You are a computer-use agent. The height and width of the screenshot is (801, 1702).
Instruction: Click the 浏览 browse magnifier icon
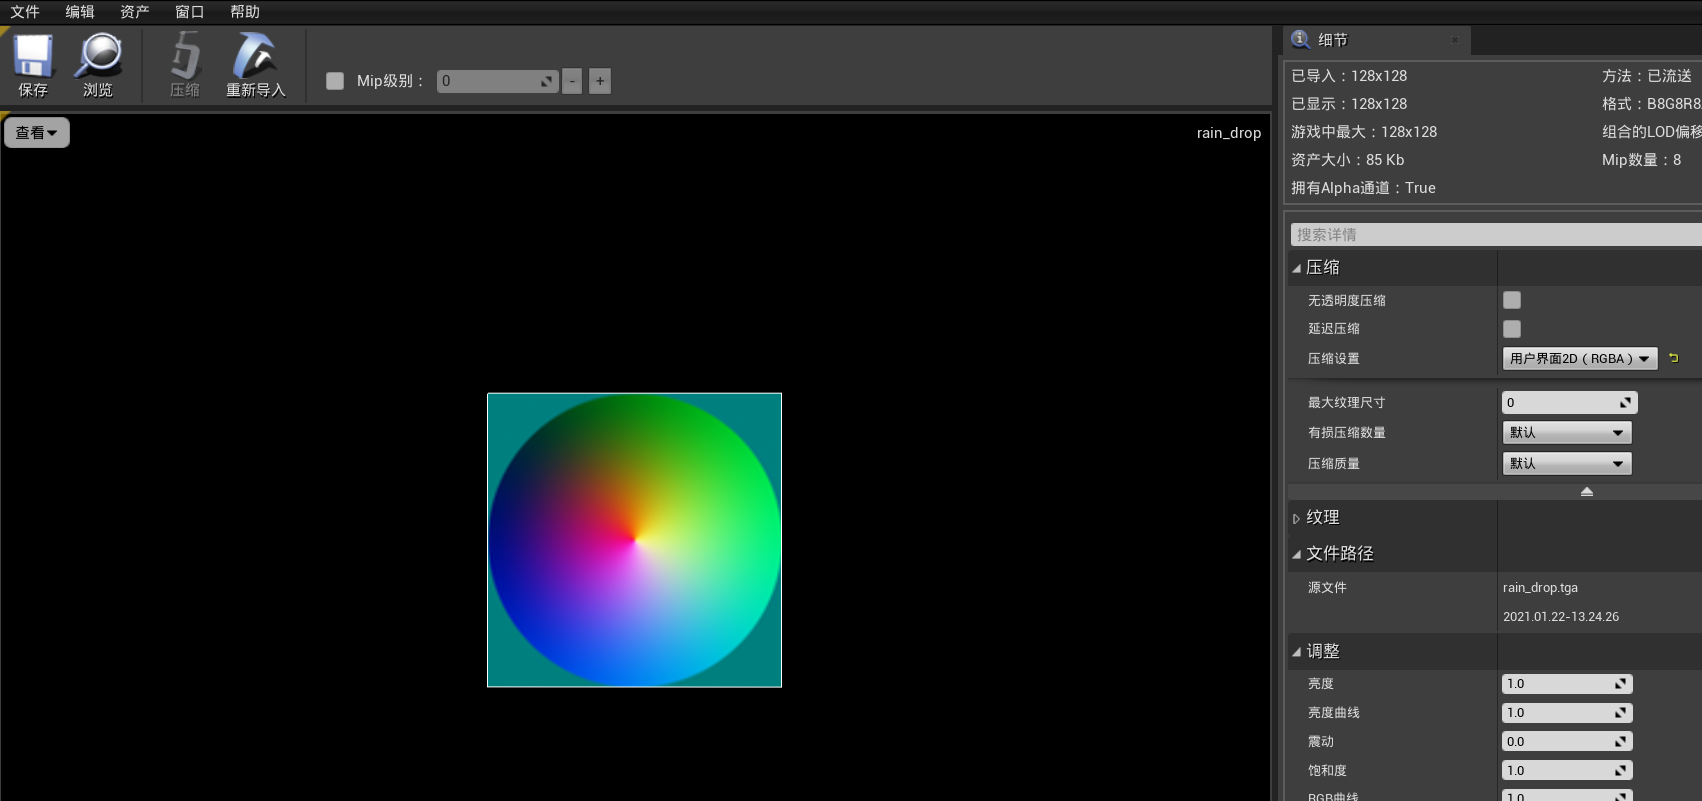point(98,56)
